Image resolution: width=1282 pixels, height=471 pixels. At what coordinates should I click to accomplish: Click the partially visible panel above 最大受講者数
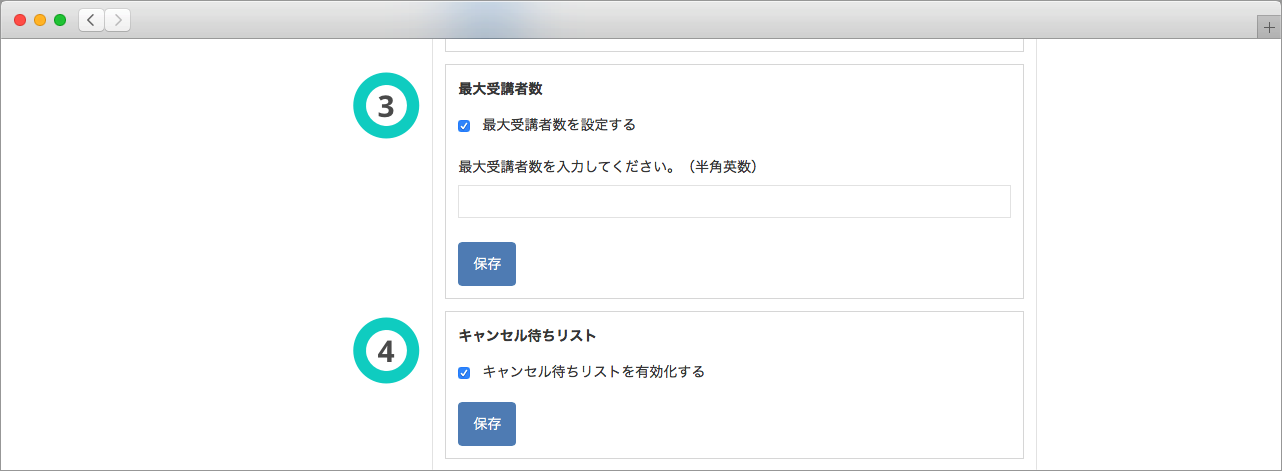tap(734, 45)
